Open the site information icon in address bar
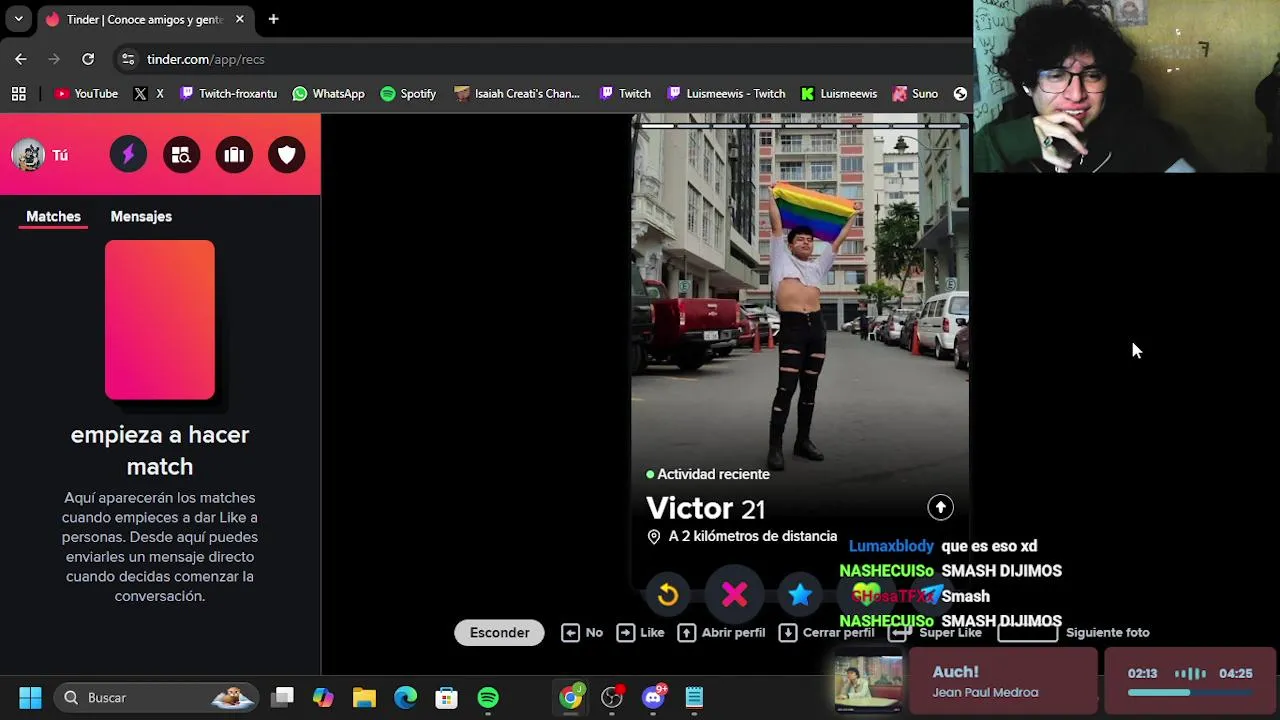This screenshot has height=720, width=1280. [x=127, y=59]
